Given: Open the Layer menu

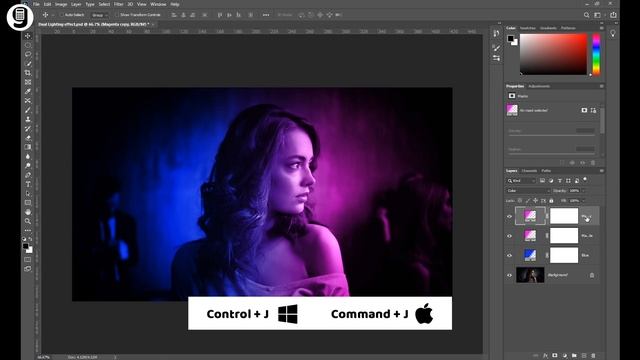Looking at the screenshot, I should [x=76, y=4].
